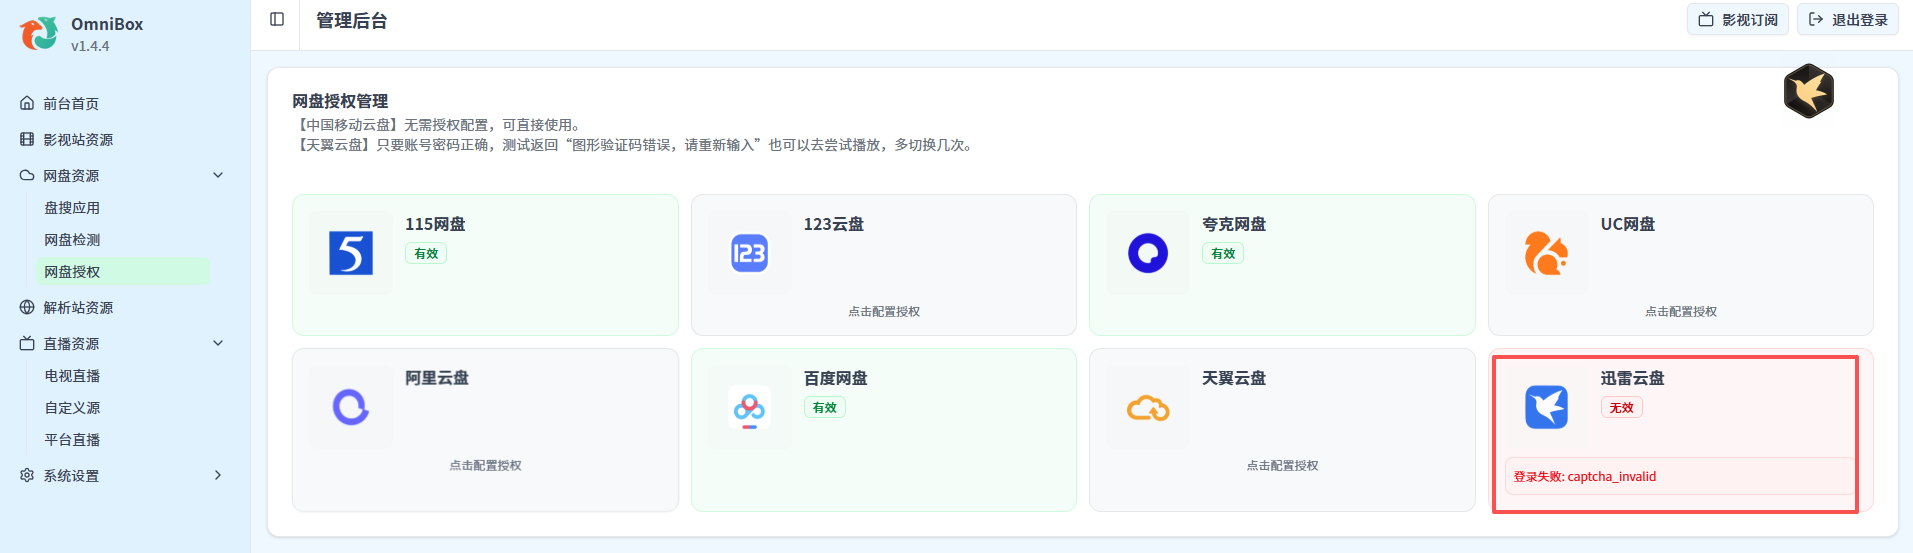Viewport: 1913px width, 553px height.
Task: Click 点击配置授权 on the 阿里云盘 card
Action: [485, 465]
